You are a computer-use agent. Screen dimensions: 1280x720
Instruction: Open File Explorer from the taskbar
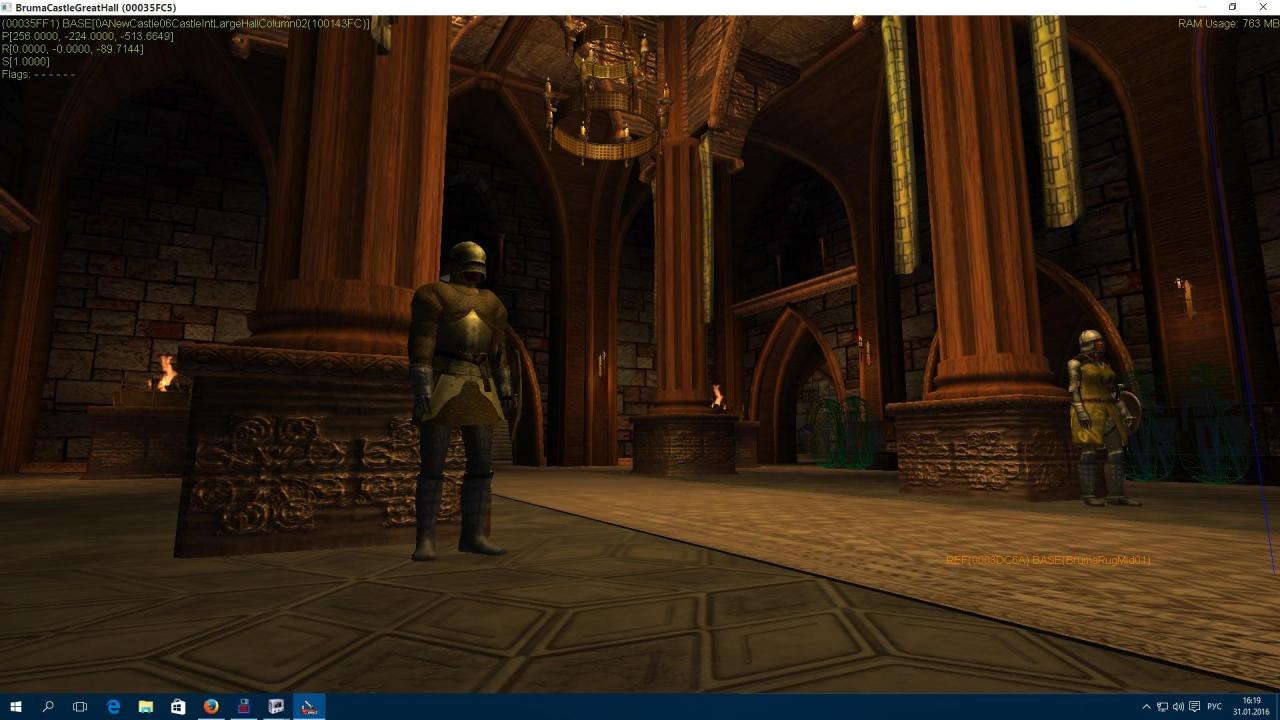pos(145,706)
